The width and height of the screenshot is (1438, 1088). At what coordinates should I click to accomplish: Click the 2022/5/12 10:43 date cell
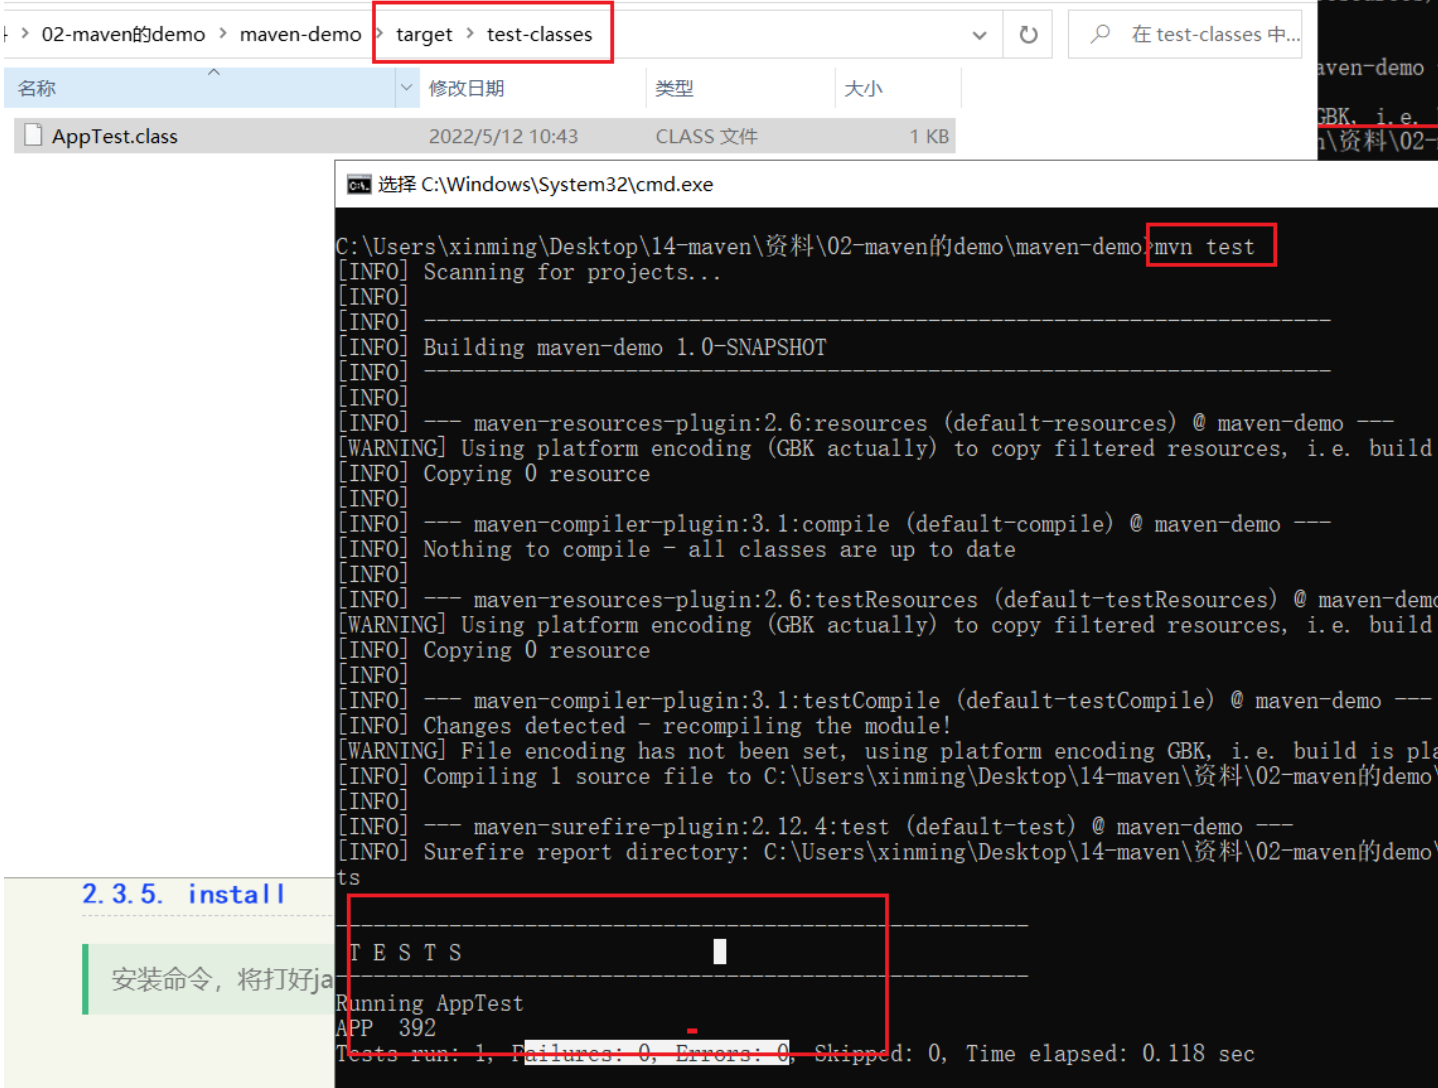point(503,136)
